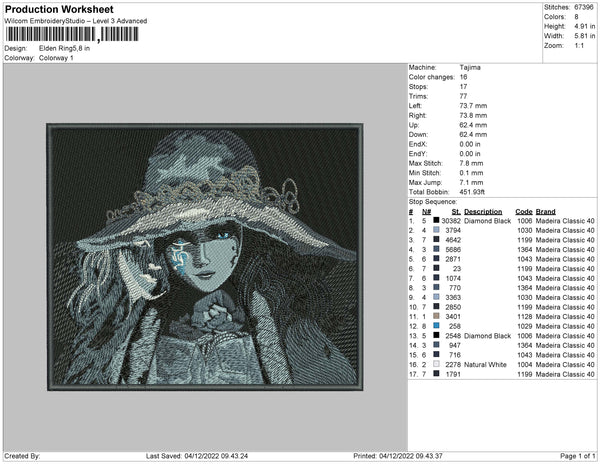Select stitch count 1074
The image size is (600, 464).
[x=453, y=278]
